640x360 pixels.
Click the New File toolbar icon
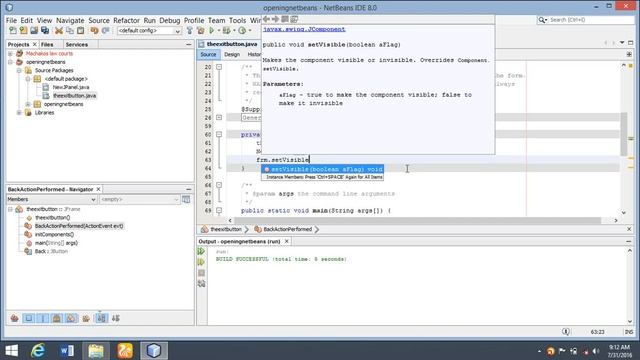pyautogui.click(x=13, y=31)
